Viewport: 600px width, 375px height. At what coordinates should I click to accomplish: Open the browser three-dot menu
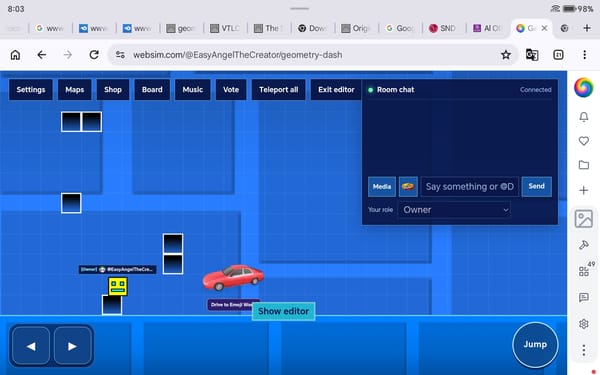[584, 55]
